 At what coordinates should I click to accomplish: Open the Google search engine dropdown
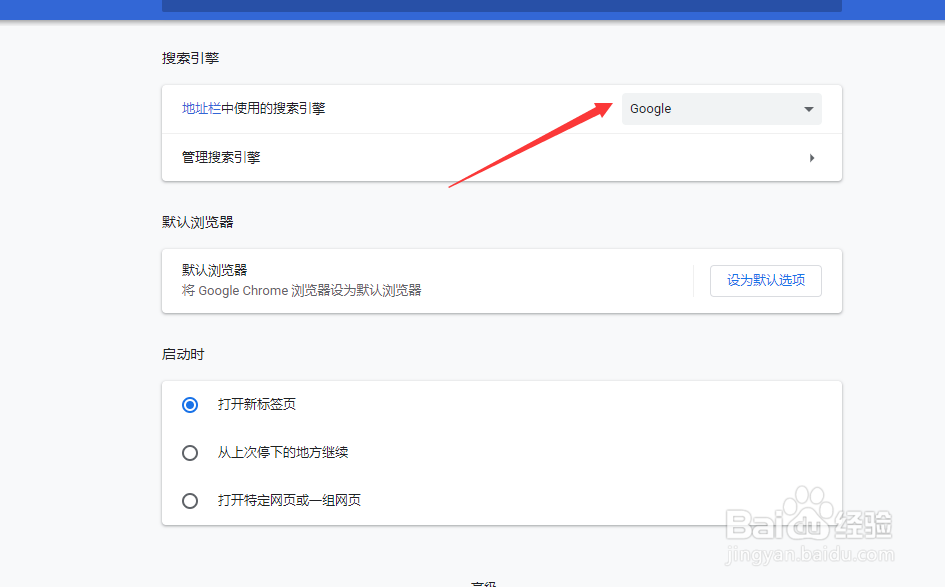pos(721,109)
